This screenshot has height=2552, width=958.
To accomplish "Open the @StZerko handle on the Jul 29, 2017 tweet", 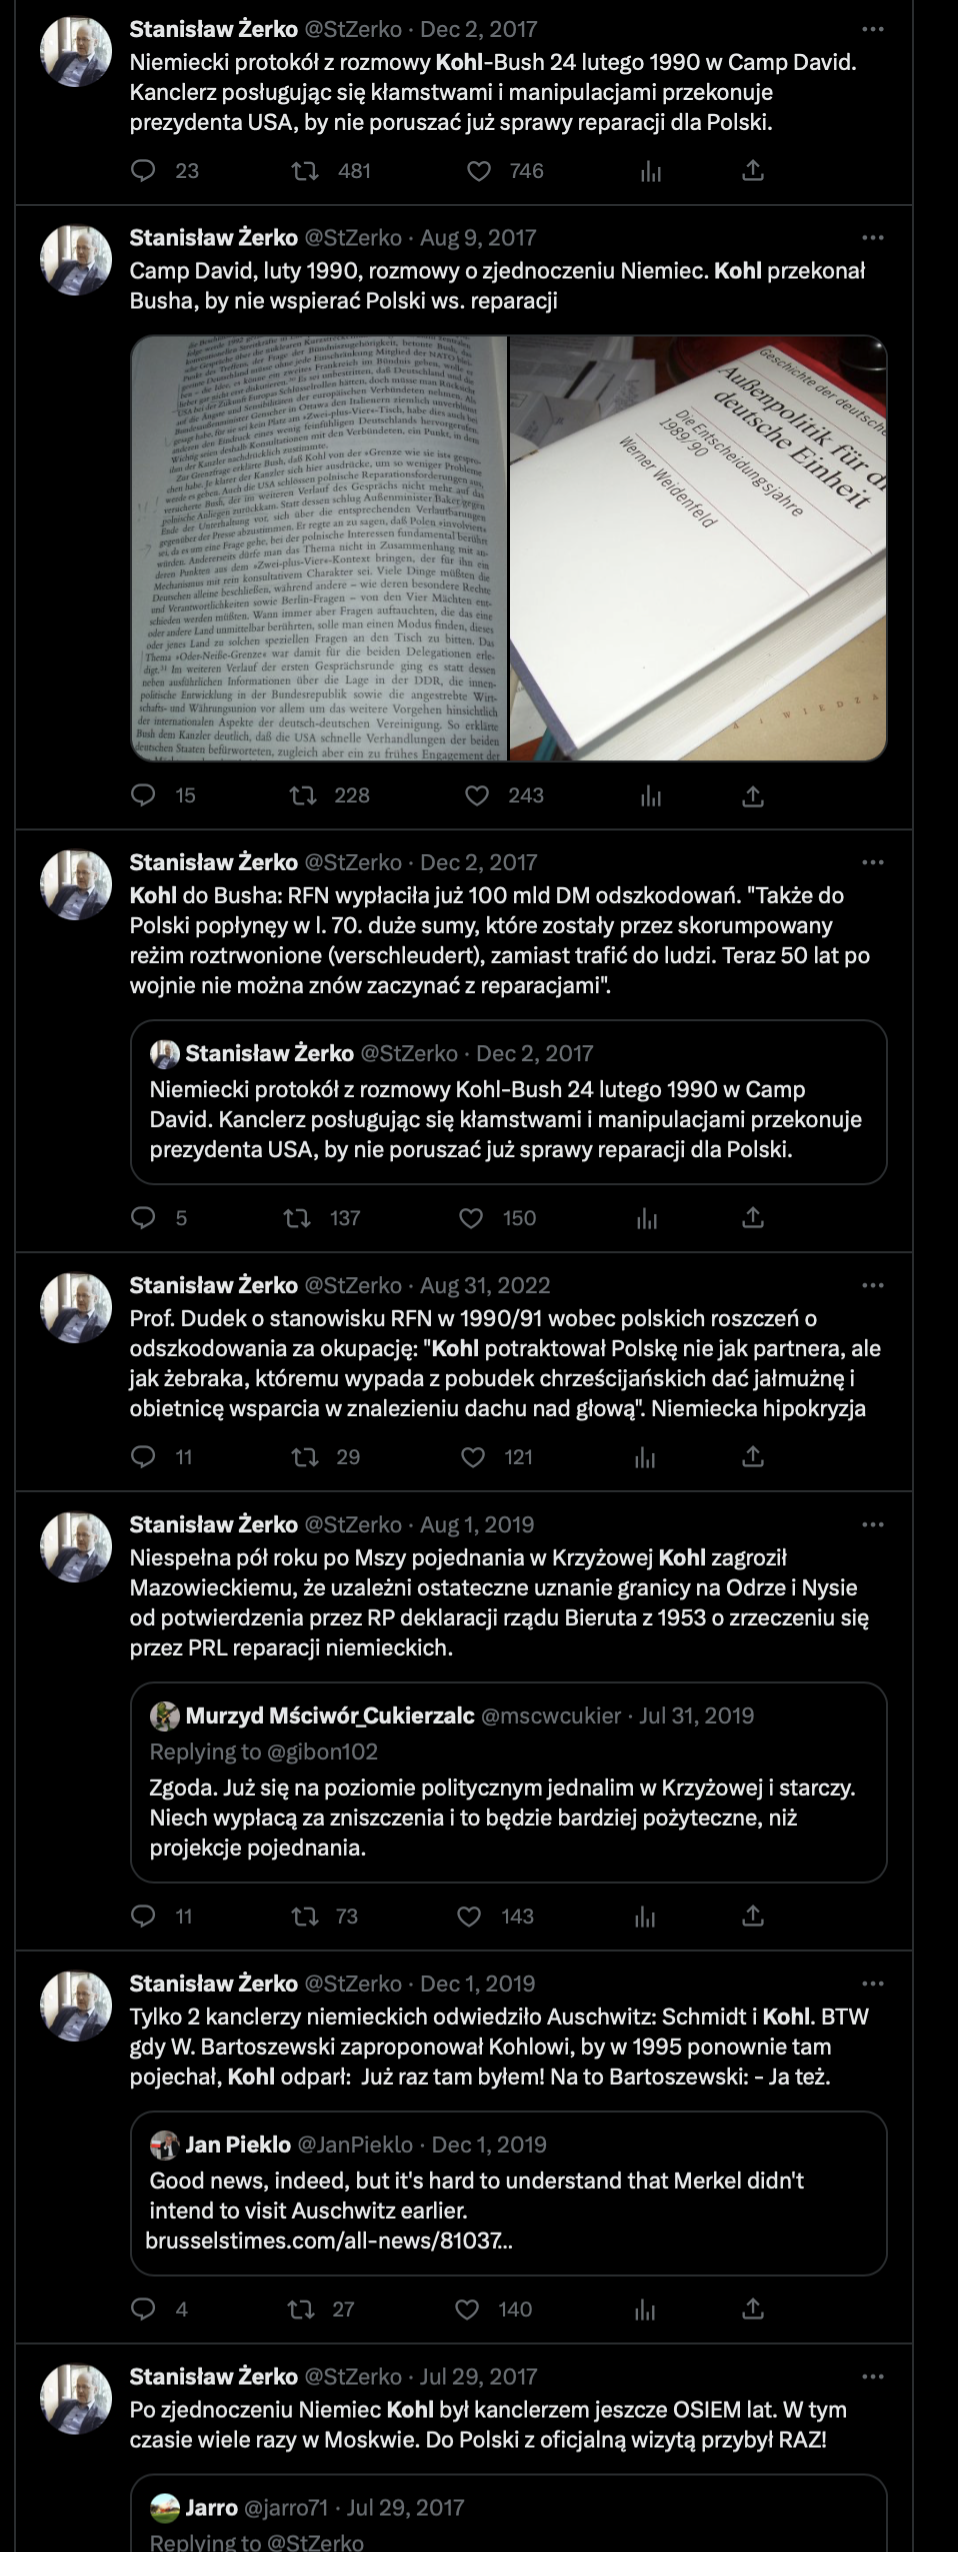I will point(352,2376).
